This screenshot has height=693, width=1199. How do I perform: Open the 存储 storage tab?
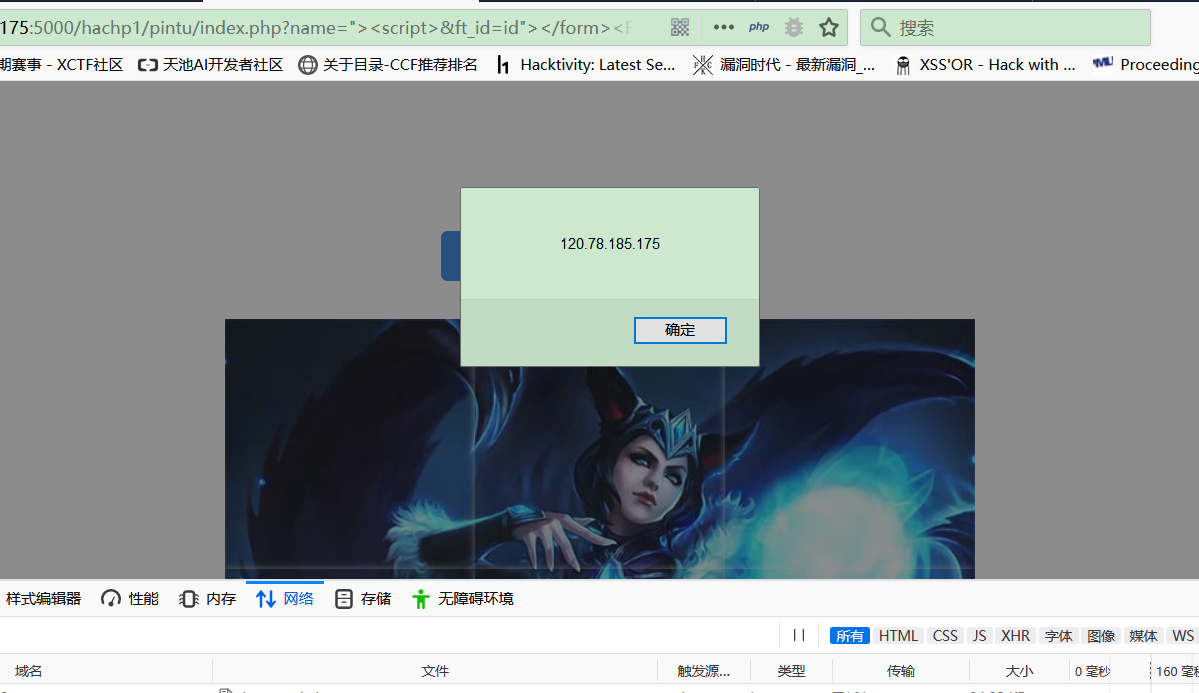(x=363, y=599)
